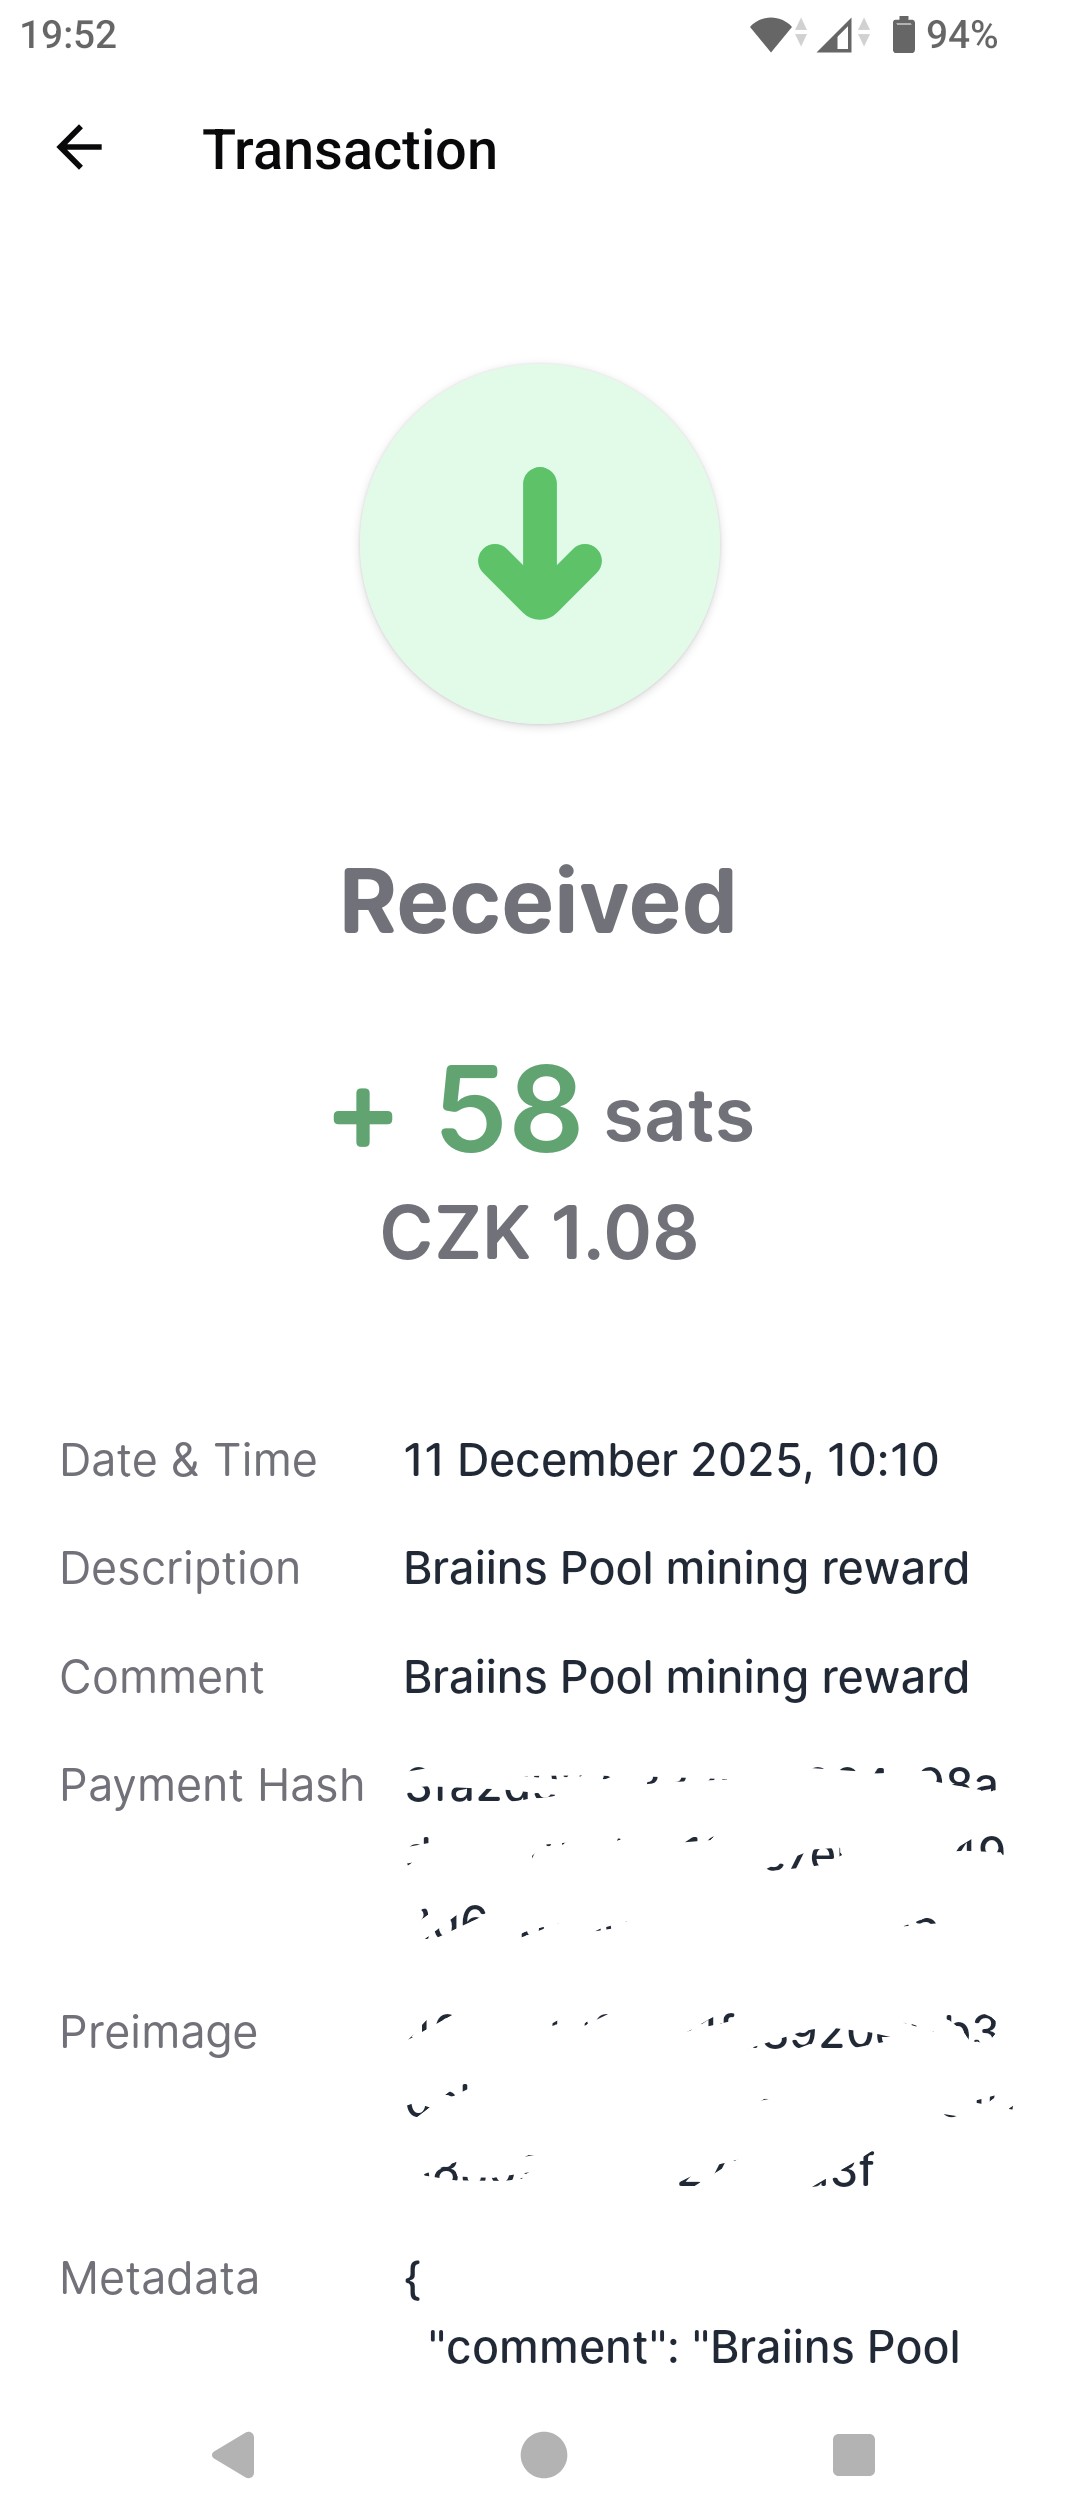Open recent apps with the square button
This screenshot has width=1080, height=2520.
click(x=853, y=2454)
